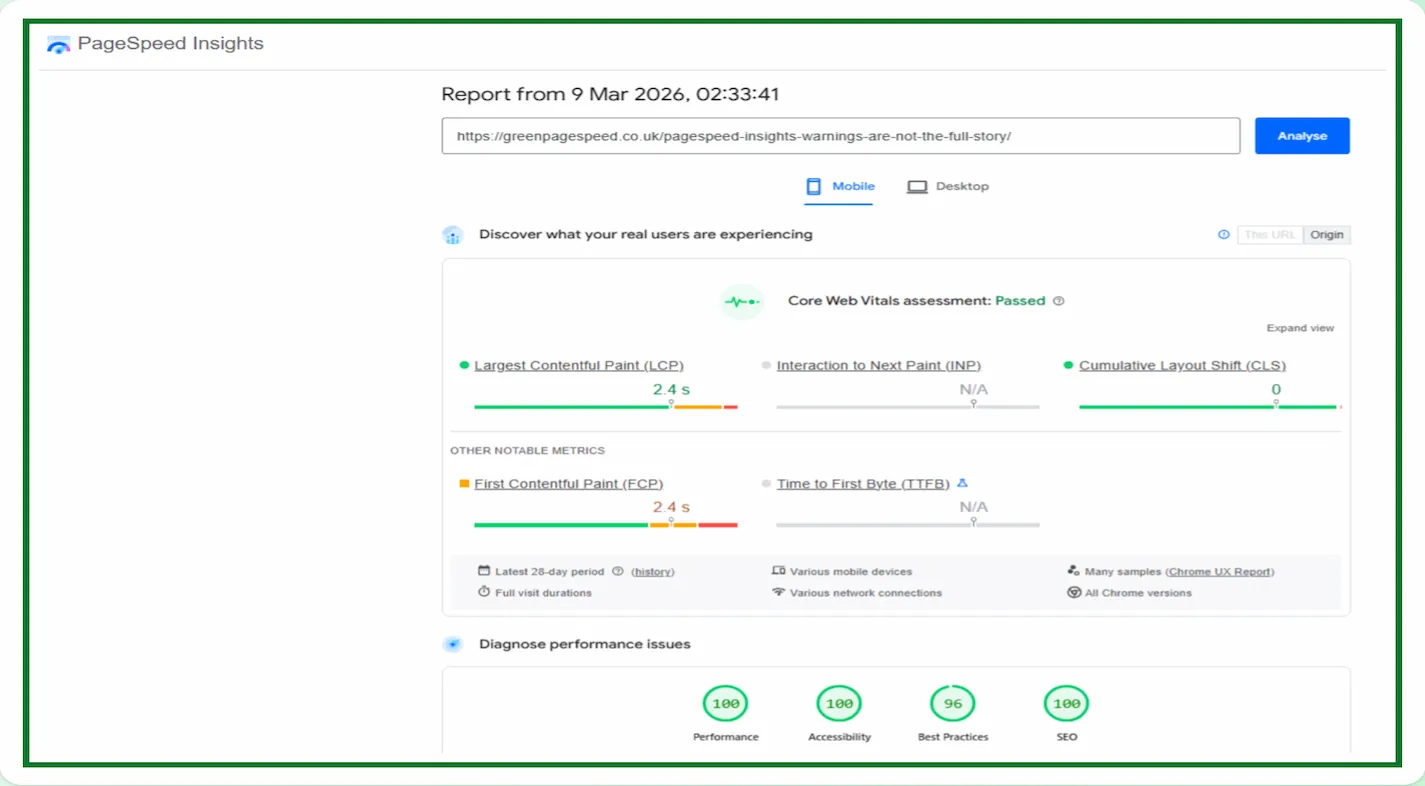Open the Largest Contentful Paint (LCP) link
The height and width of the screenshot is (786, 1425).
click(x=579, y=366)
